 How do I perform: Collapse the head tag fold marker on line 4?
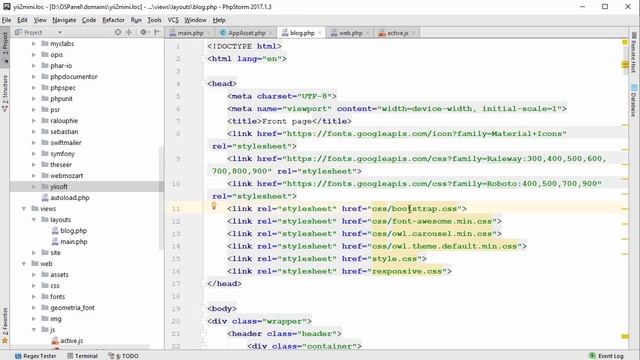[x=203, y=84]
